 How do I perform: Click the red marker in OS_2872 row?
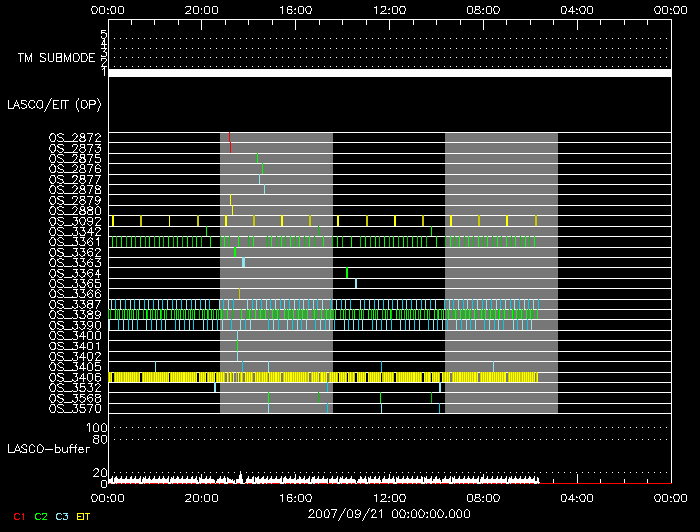pos(229,137)
